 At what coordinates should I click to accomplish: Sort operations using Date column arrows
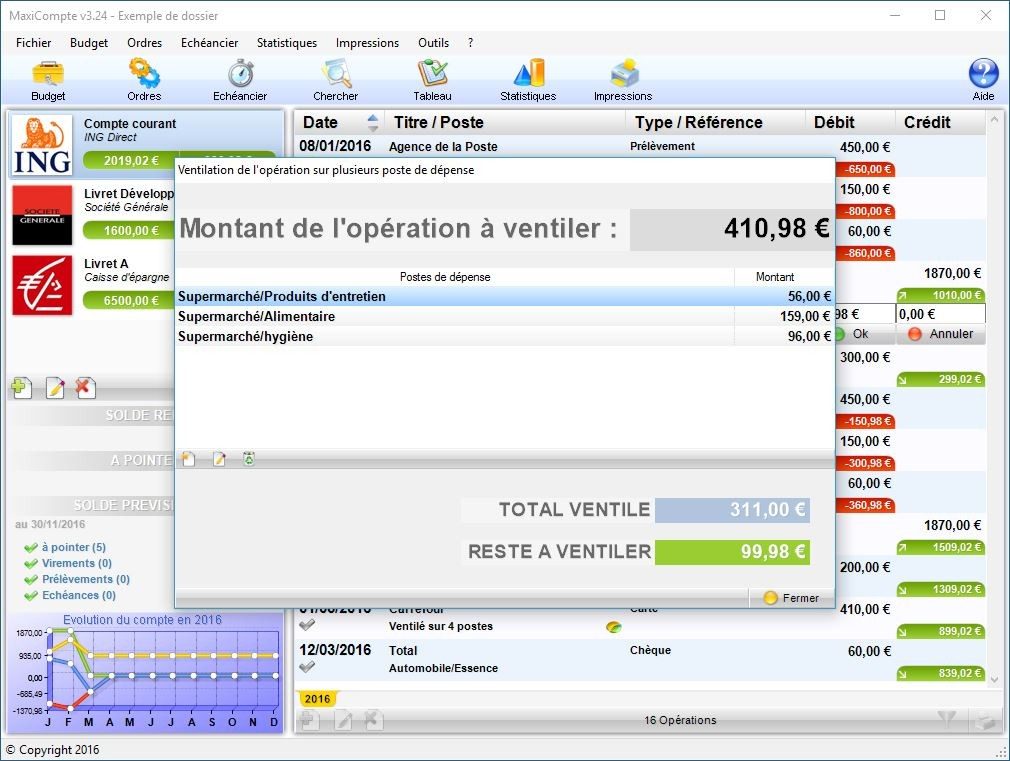point(372,122)
